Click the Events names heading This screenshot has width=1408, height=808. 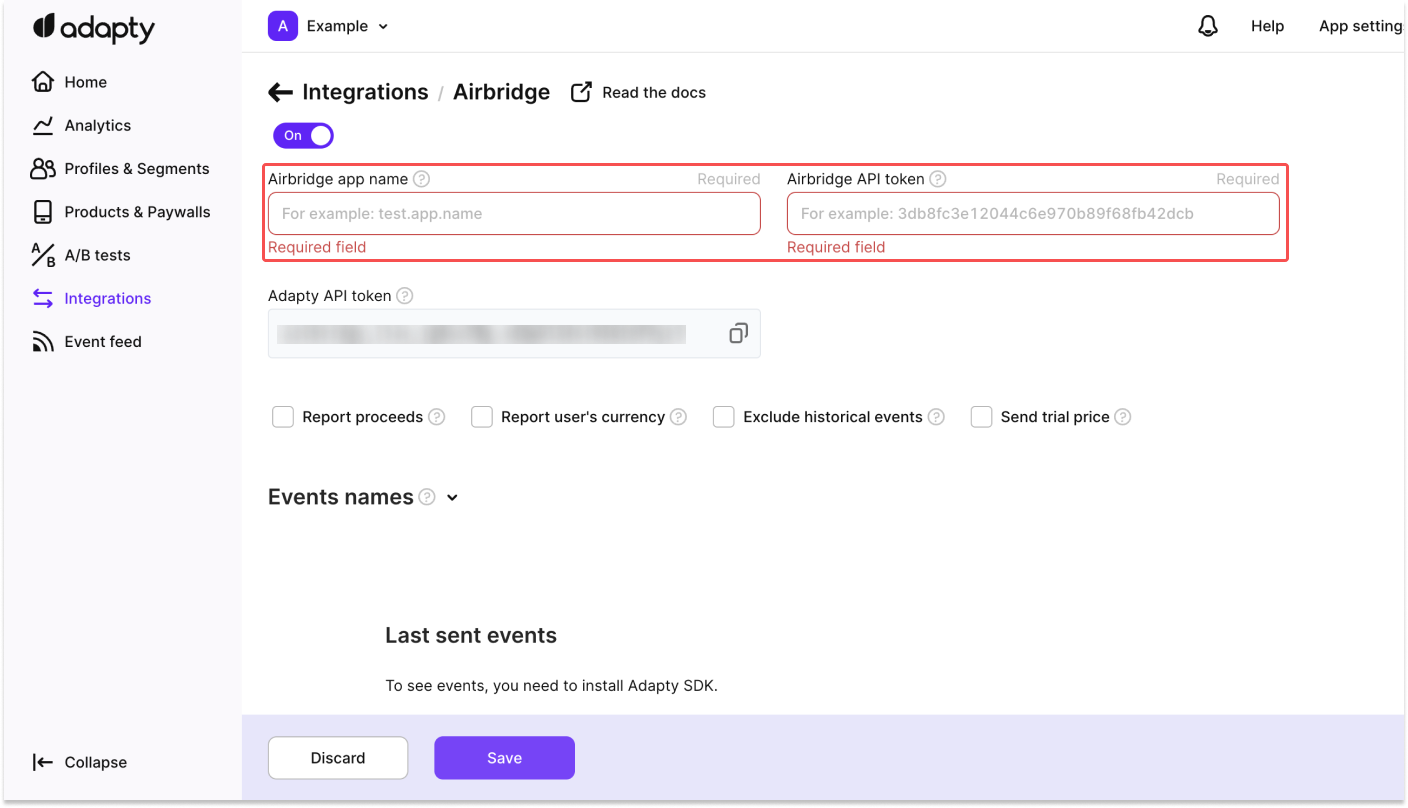tap(341, 497)
